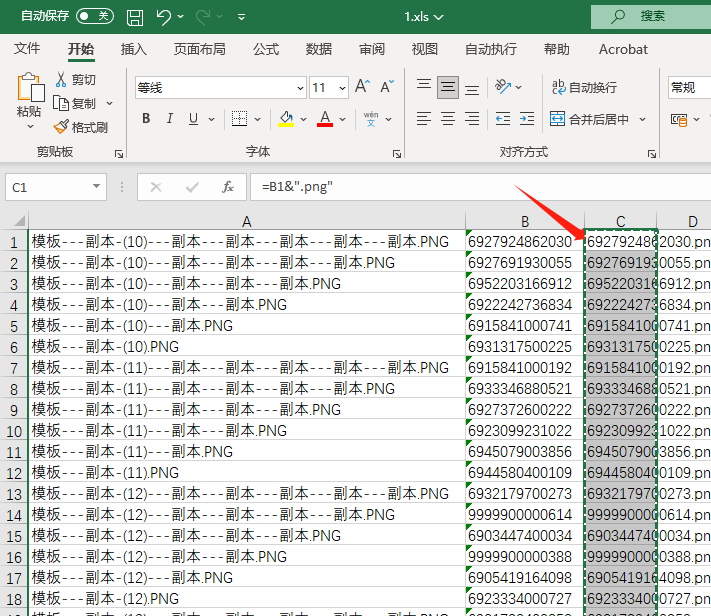
Task: Open the 文件 tab
Action: tap(27, 49)
